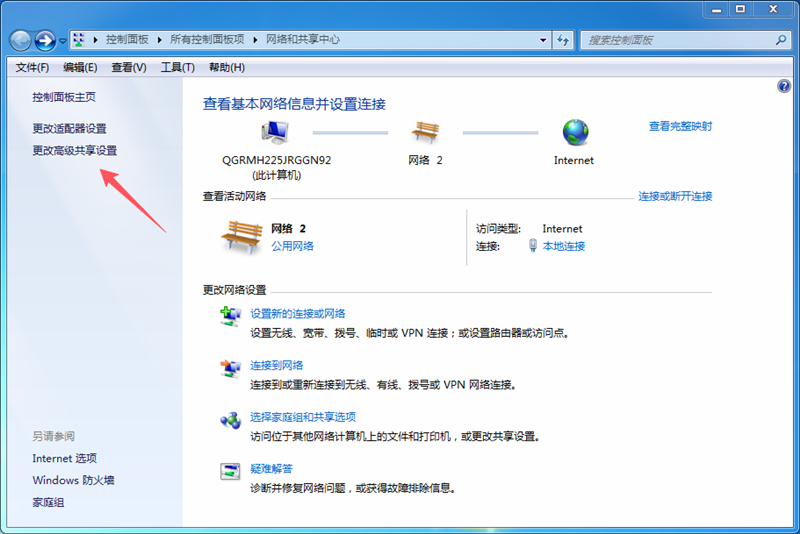This screenshot has width=800, height=534.
Task: Click the blue help question mark icon
Action: [x=784, y=87]
